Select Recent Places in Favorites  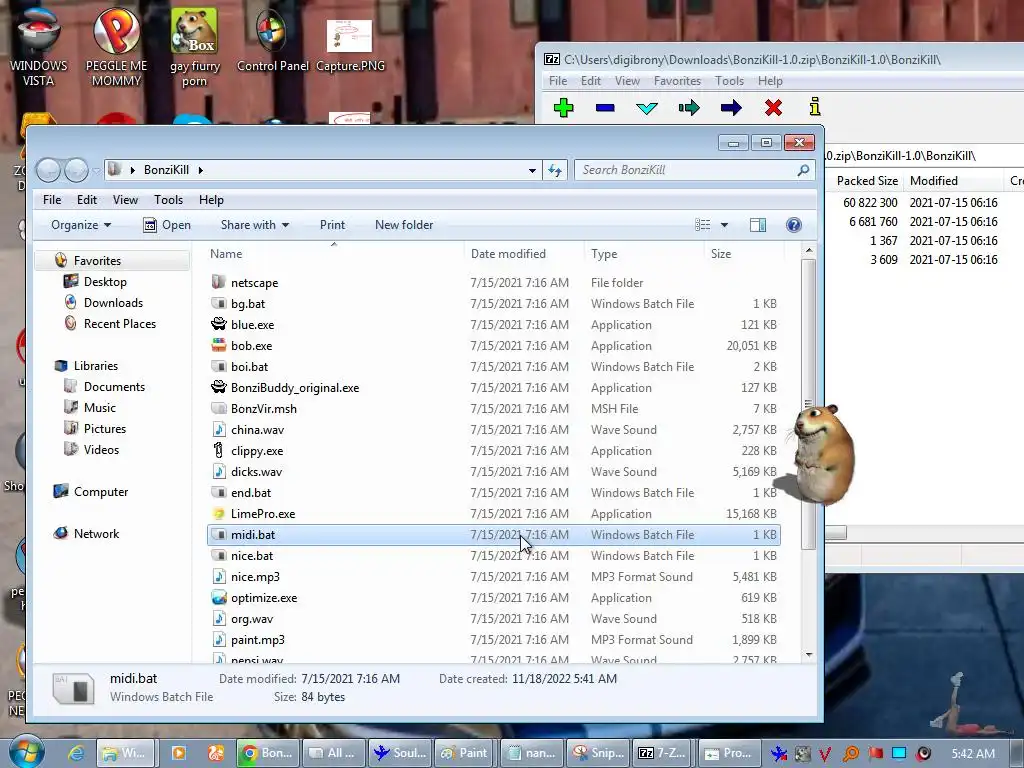120,324
